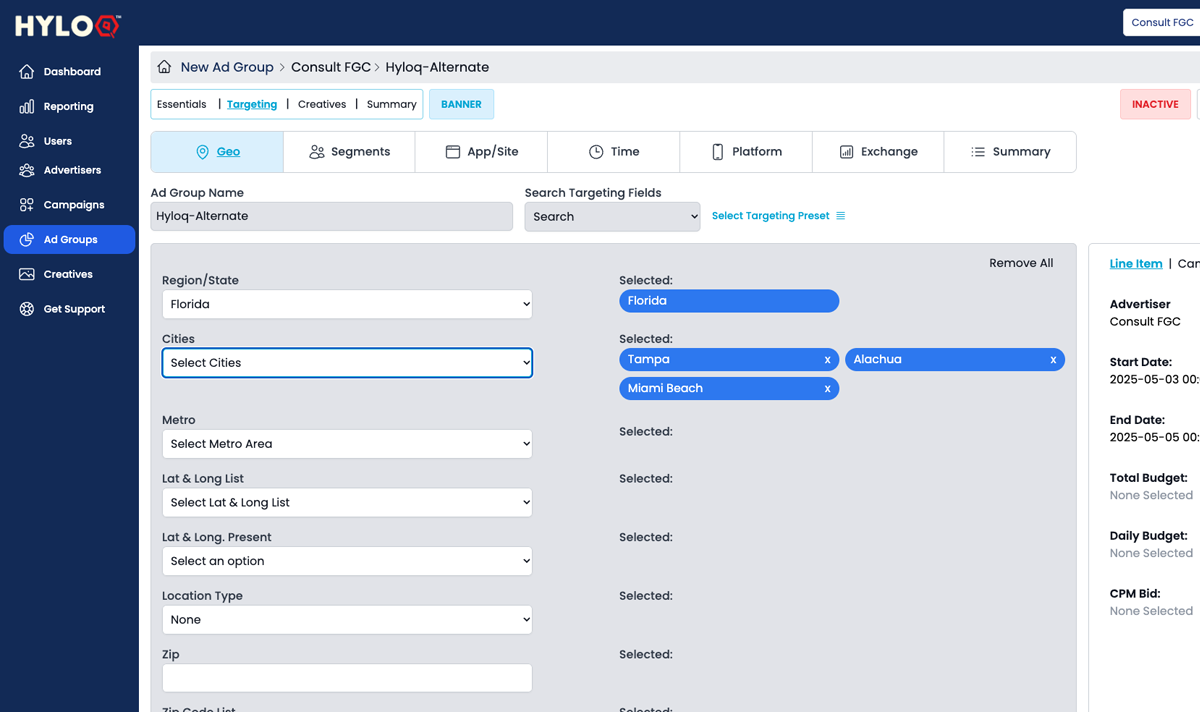Image resolution: width=1200 pixels, height=712 pixels.
Task: Click the home icon in breadcrumb
Action: [x=164, y=67]
